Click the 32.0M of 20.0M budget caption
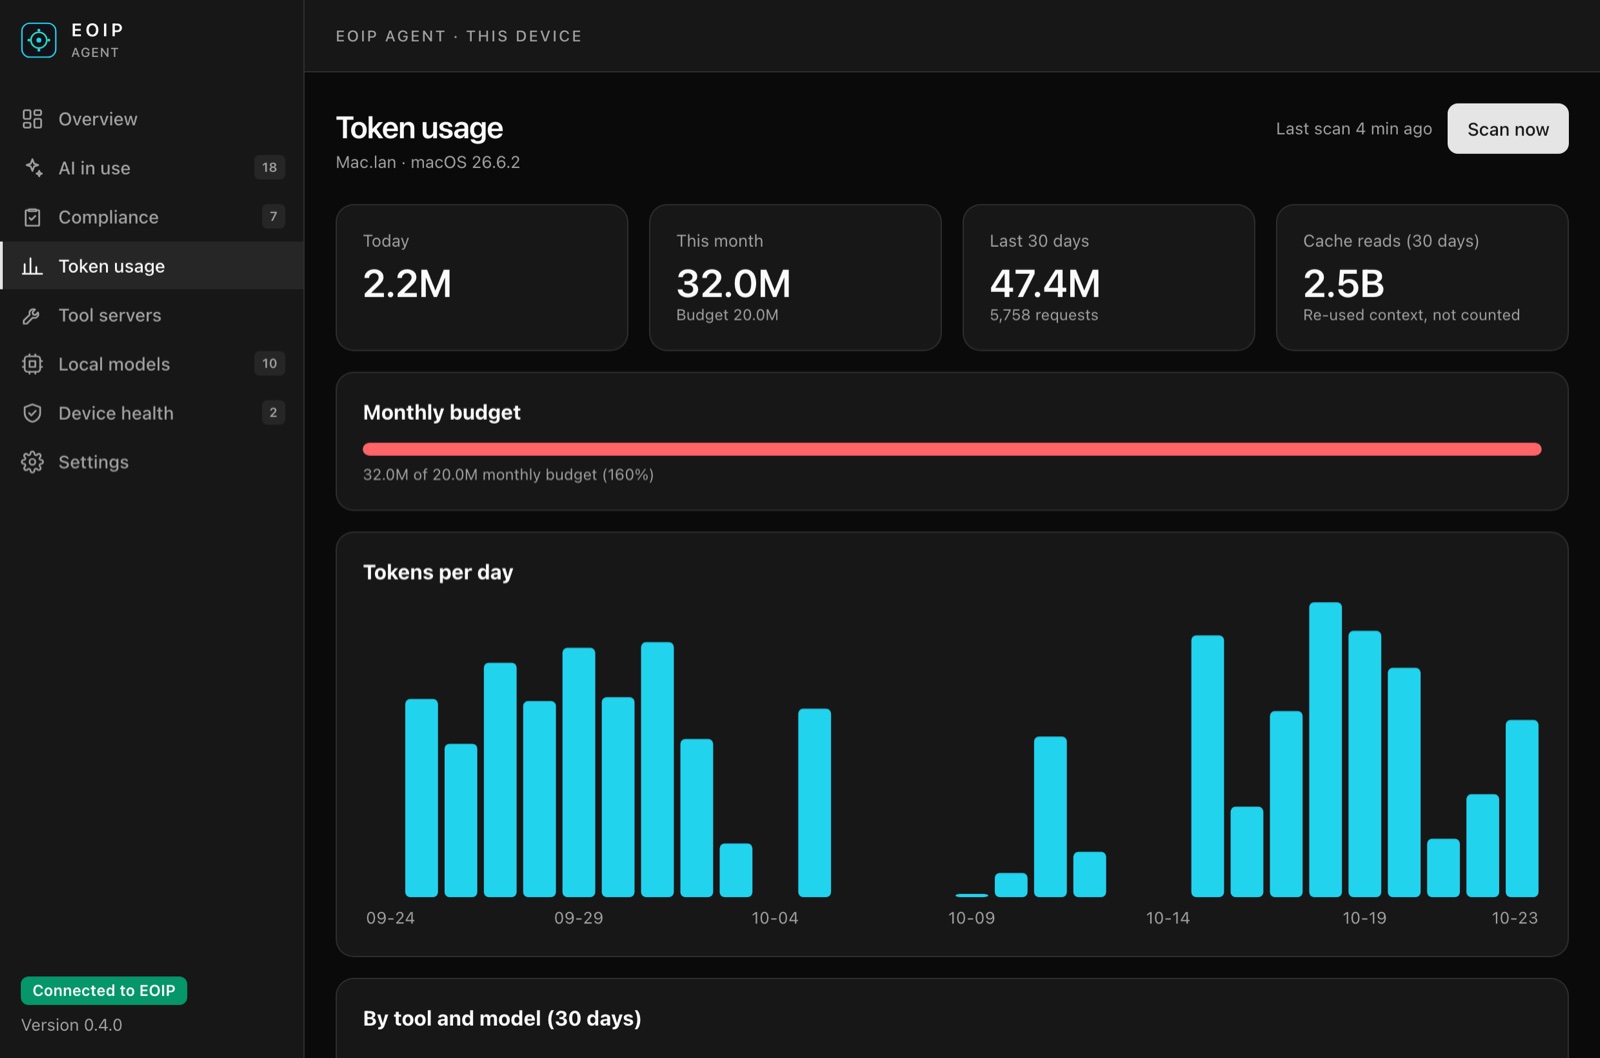 (508, 475)
